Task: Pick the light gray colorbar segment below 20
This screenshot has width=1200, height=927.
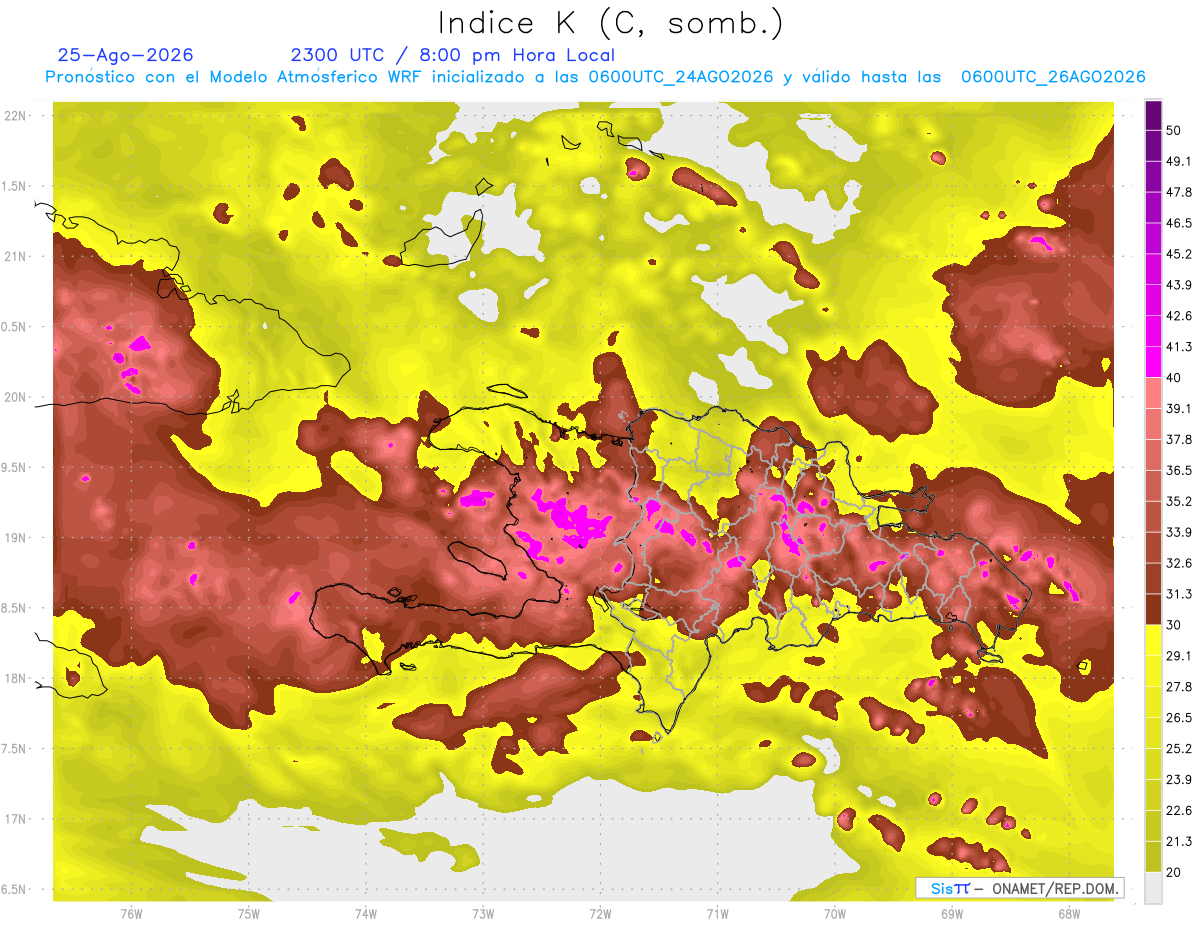Action: pos(1153,887)
